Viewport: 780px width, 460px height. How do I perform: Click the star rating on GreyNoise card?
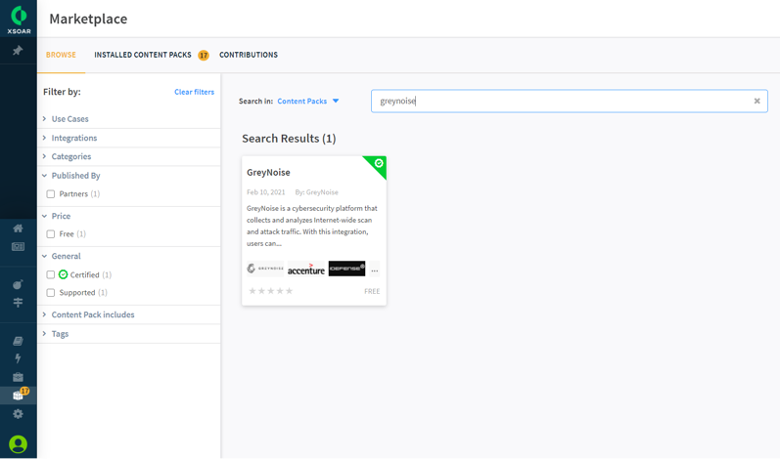271,291
